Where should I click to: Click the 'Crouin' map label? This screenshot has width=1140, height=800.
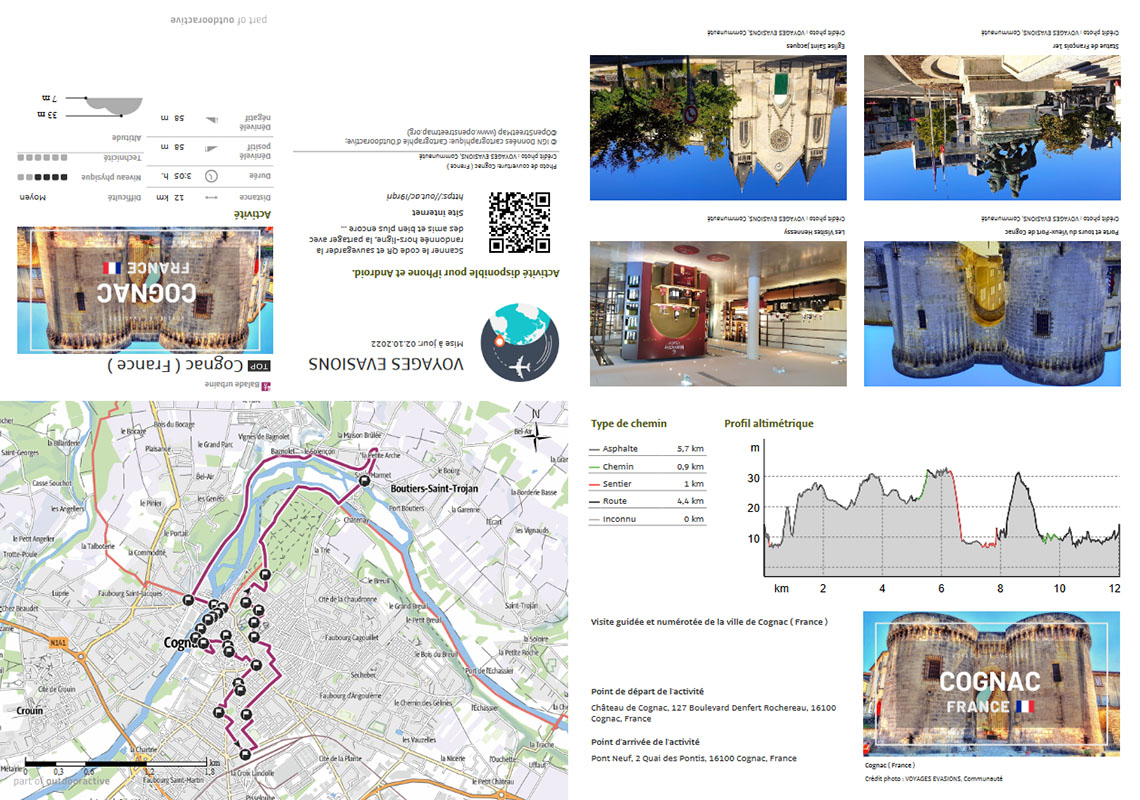pyautogui.click(x=30, y=711)
